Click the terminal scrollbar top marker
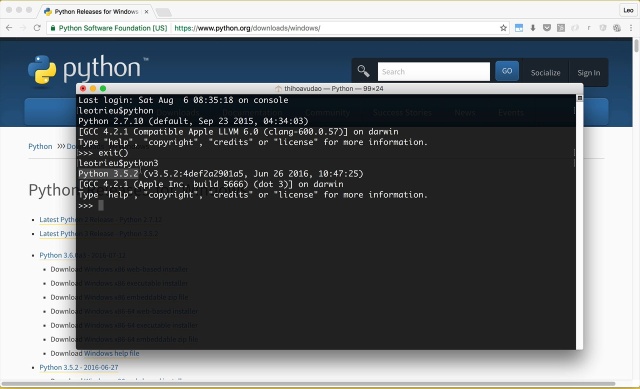The image size is (640, 389). tap(580, 98)
